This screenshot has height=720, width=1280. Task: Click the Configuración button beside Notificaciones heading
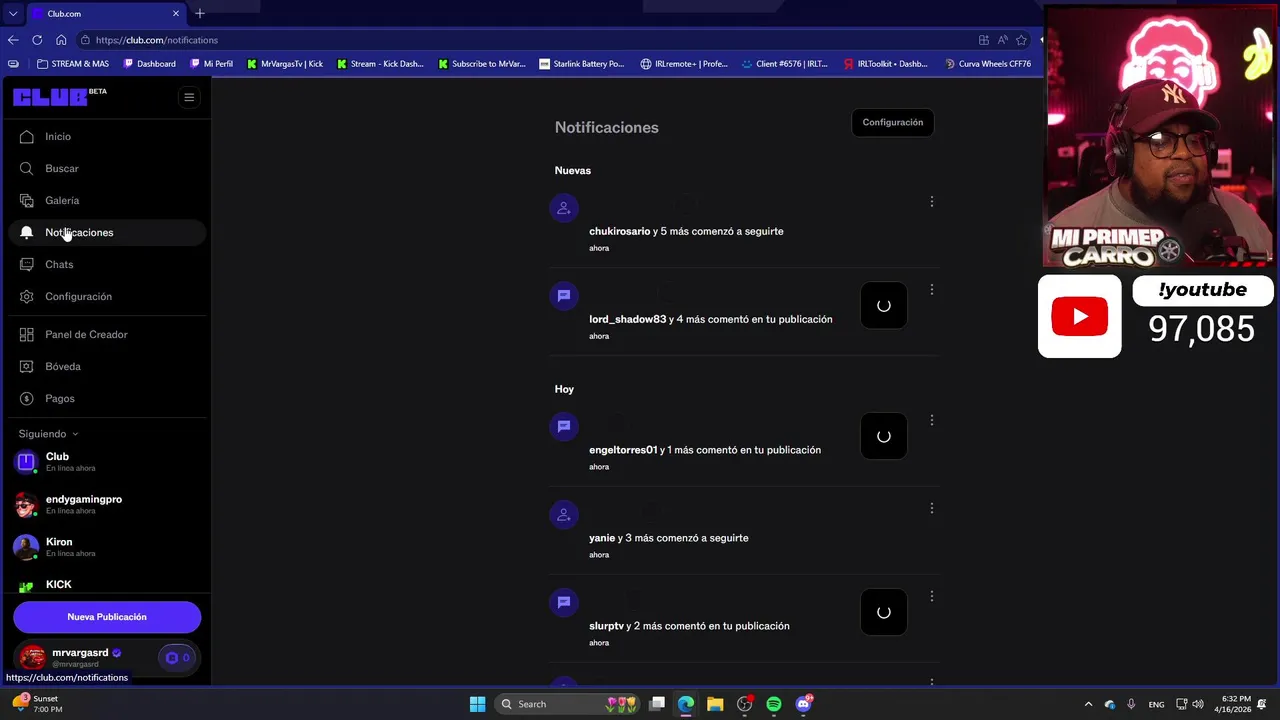(893, 123)
